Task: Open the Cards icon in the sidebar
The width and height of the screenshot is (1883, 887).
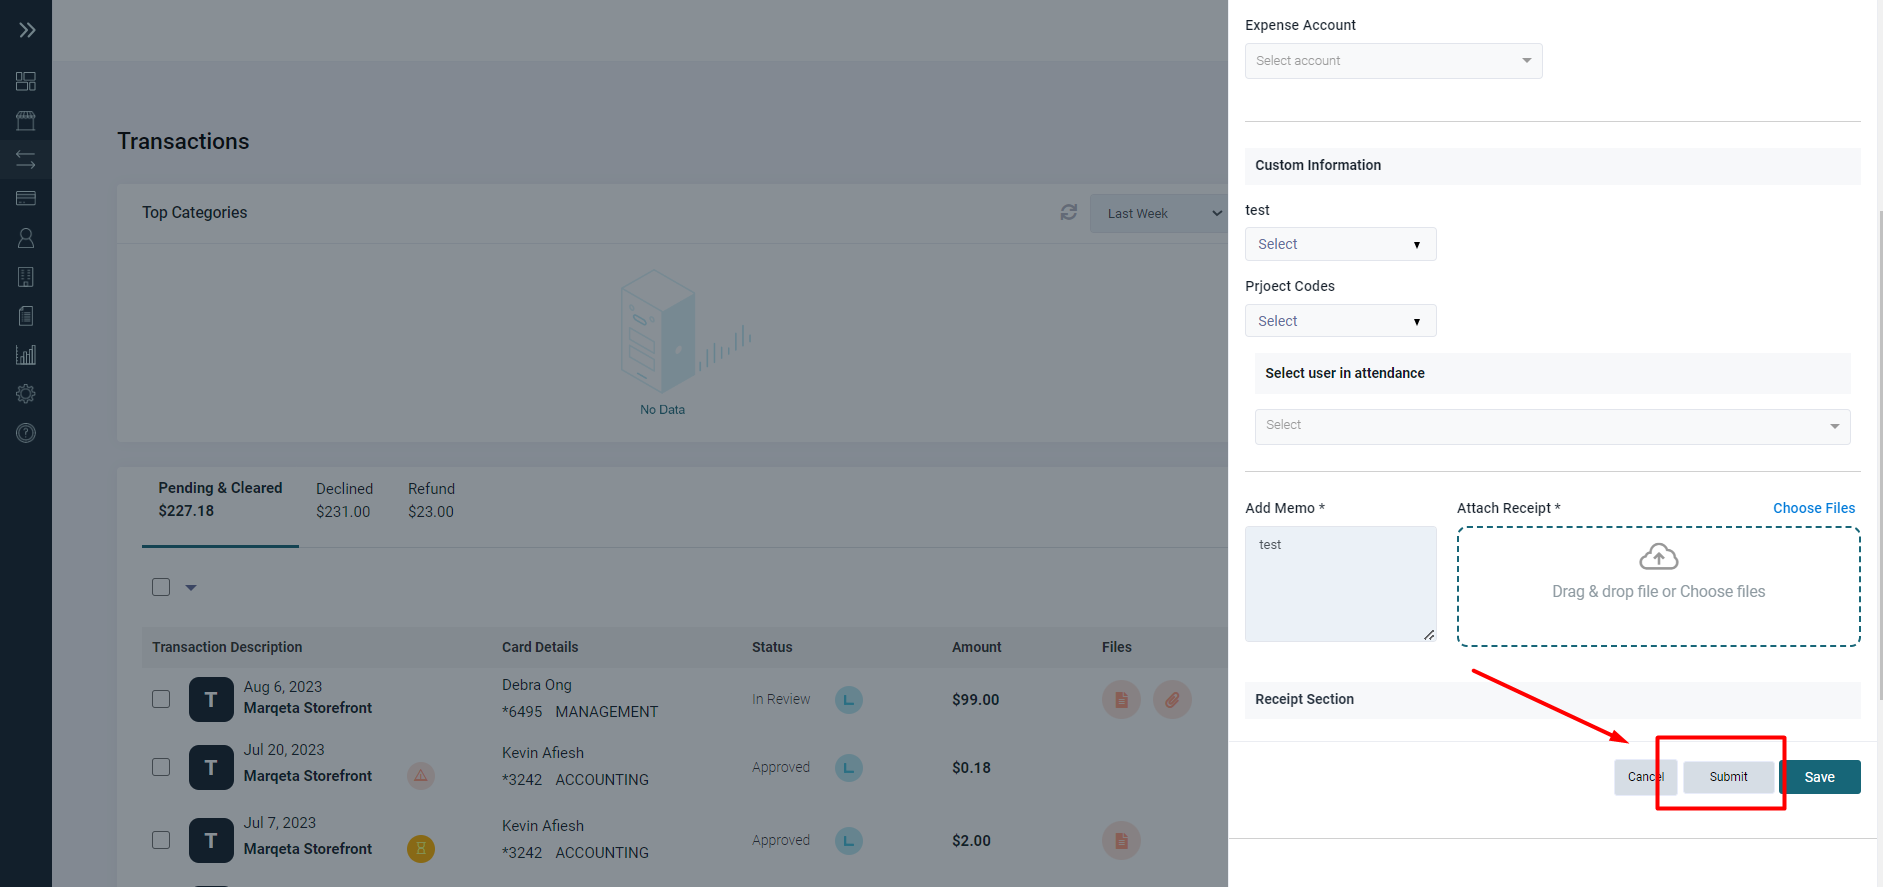Action: [x=26, y=198]
